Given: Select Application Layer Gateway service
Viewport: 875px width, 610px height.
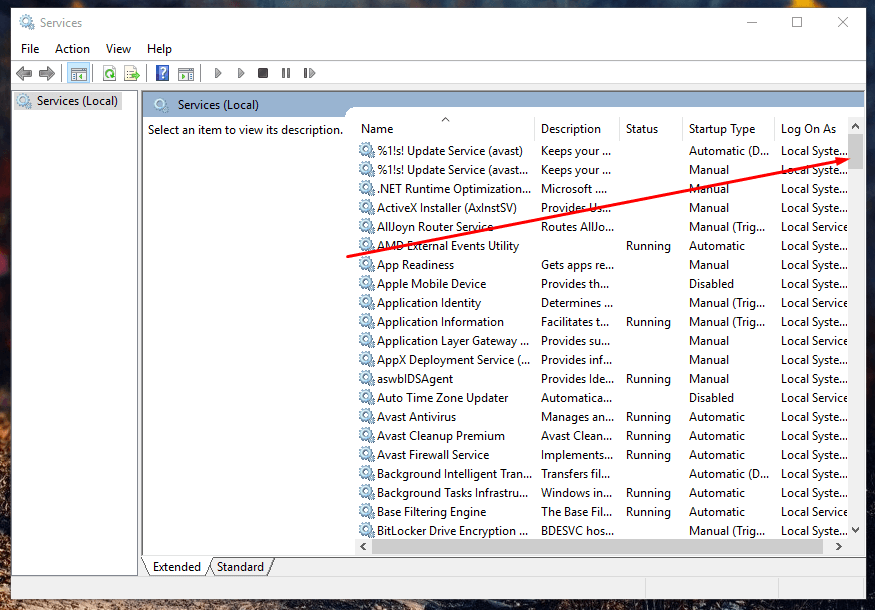Looking at the screenshot, I should (x=603, y=340).
